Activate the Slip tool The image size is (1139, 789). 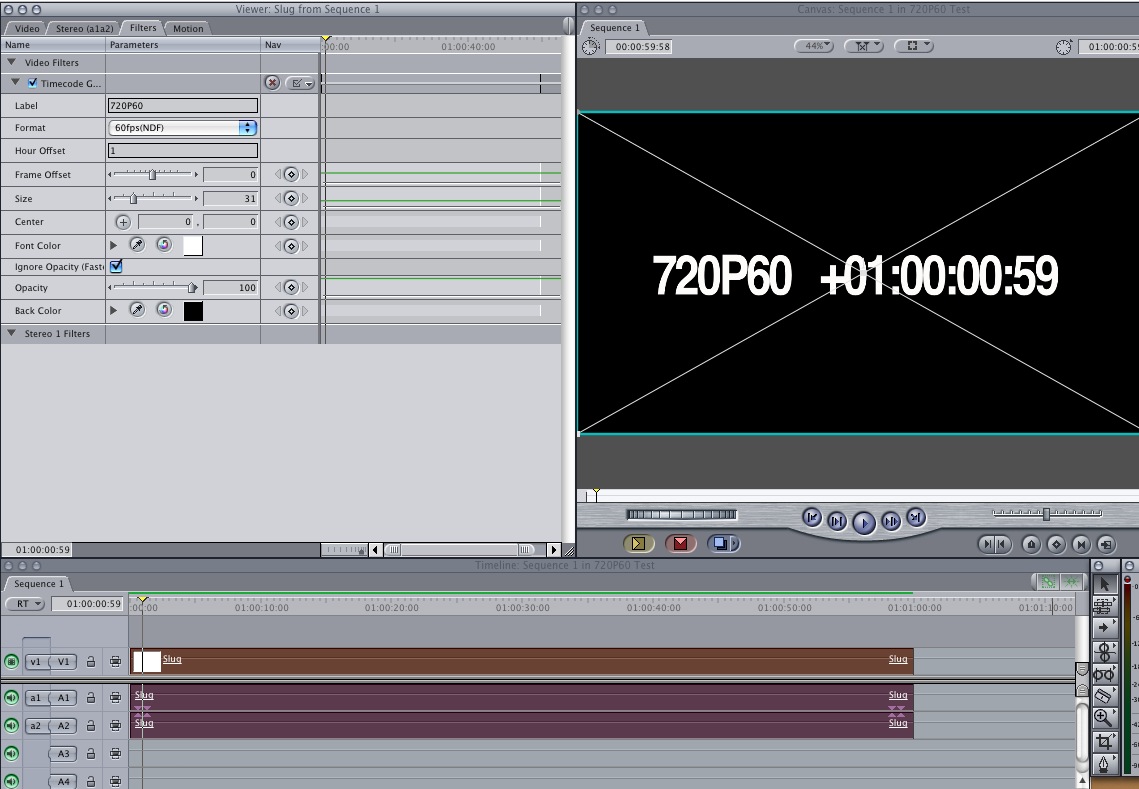click(x=1104, y=673)
